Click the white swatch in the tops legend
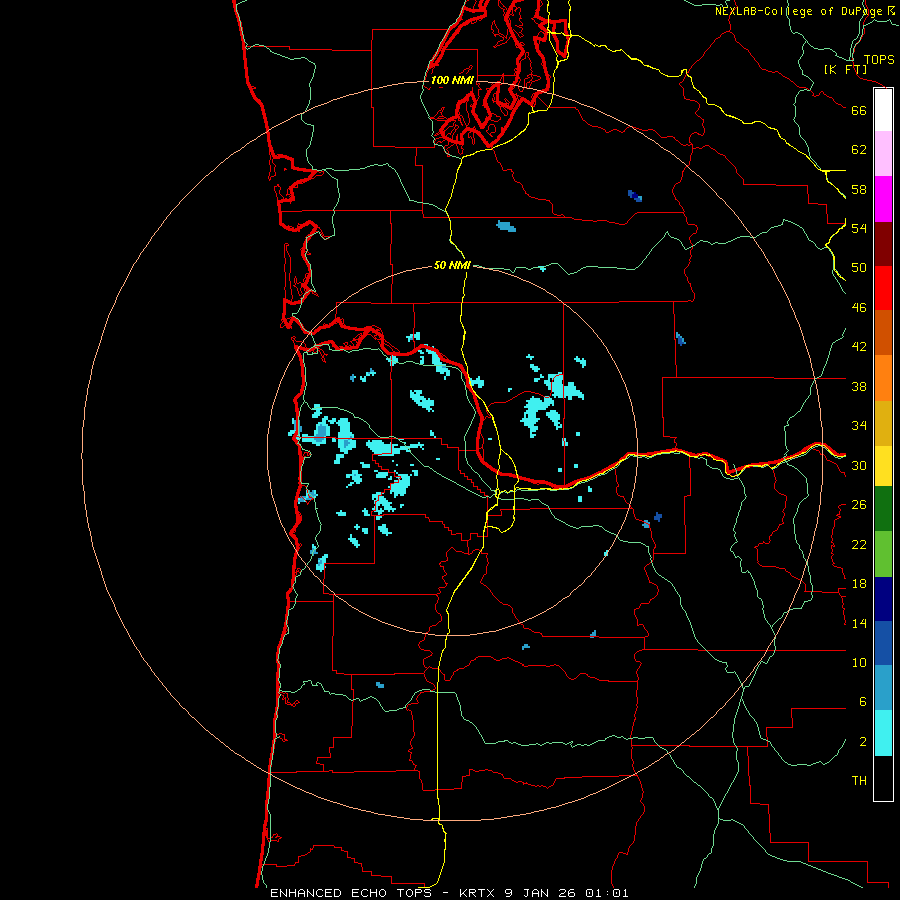900x900 pixels. [x=883, y=110]
